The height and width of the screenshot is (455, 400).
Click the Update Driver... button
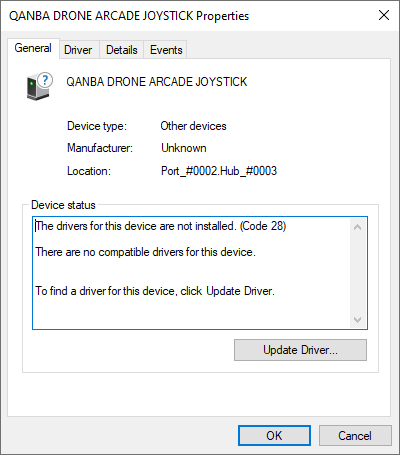tap(300, 350)
